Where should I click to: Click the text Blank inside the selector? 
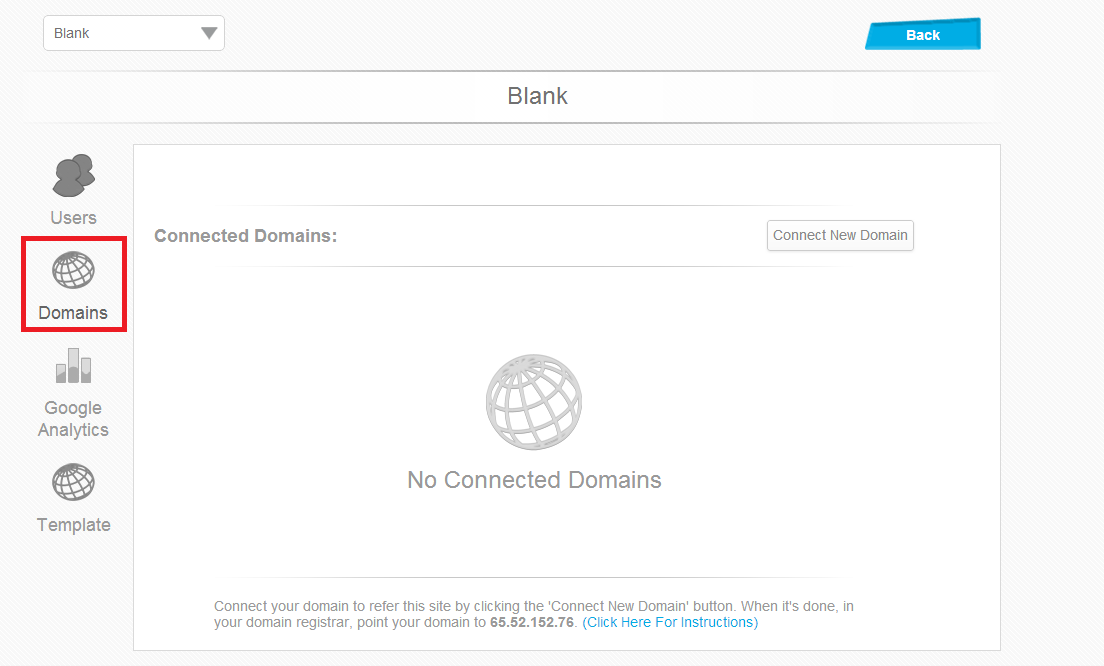coord(72,33)
